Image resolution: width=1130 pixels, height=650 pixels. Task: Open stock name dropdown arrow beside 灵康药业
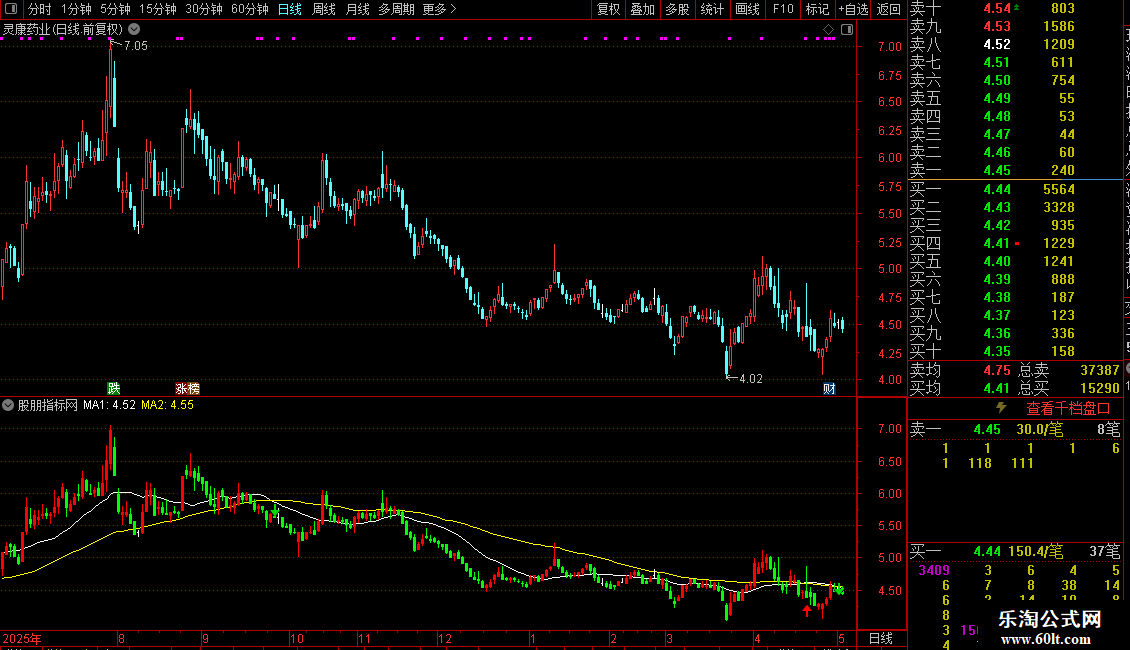134,30
